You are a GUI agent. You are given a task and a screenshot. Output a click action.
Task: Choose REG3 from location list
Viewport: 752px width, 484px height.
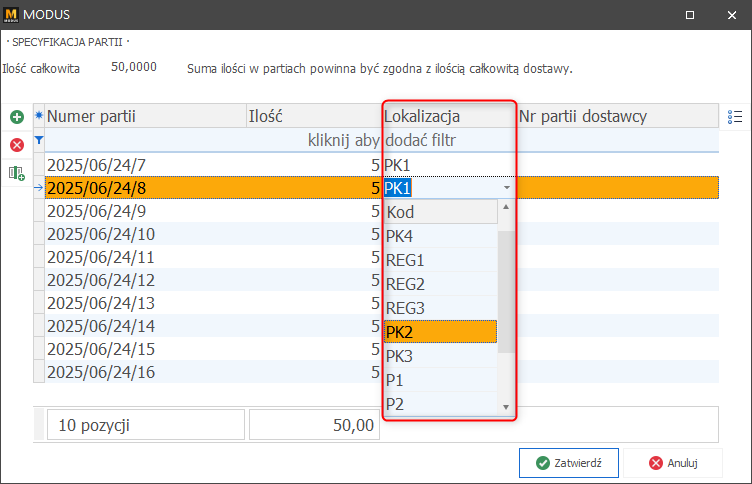(x=440, y=308)
